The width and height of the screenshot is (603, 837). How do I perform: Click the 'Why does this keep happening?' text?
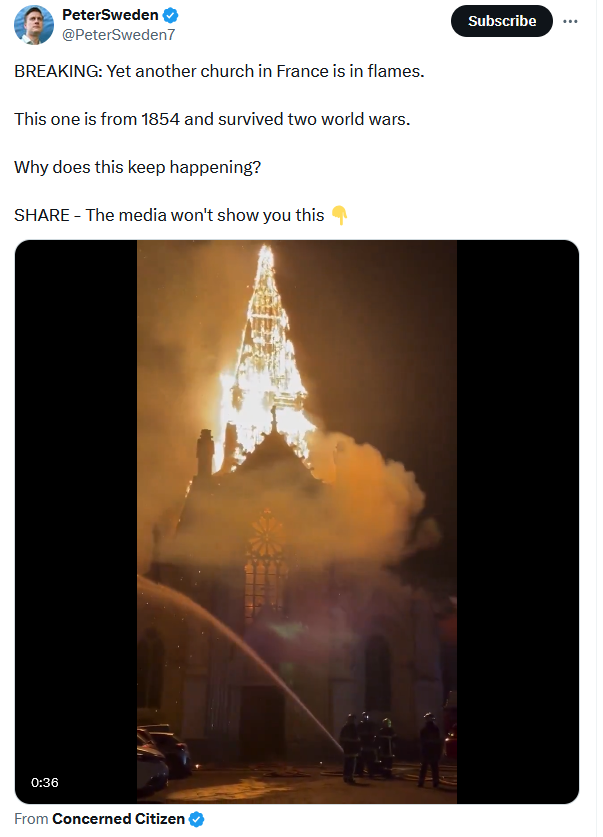[138, 167]
